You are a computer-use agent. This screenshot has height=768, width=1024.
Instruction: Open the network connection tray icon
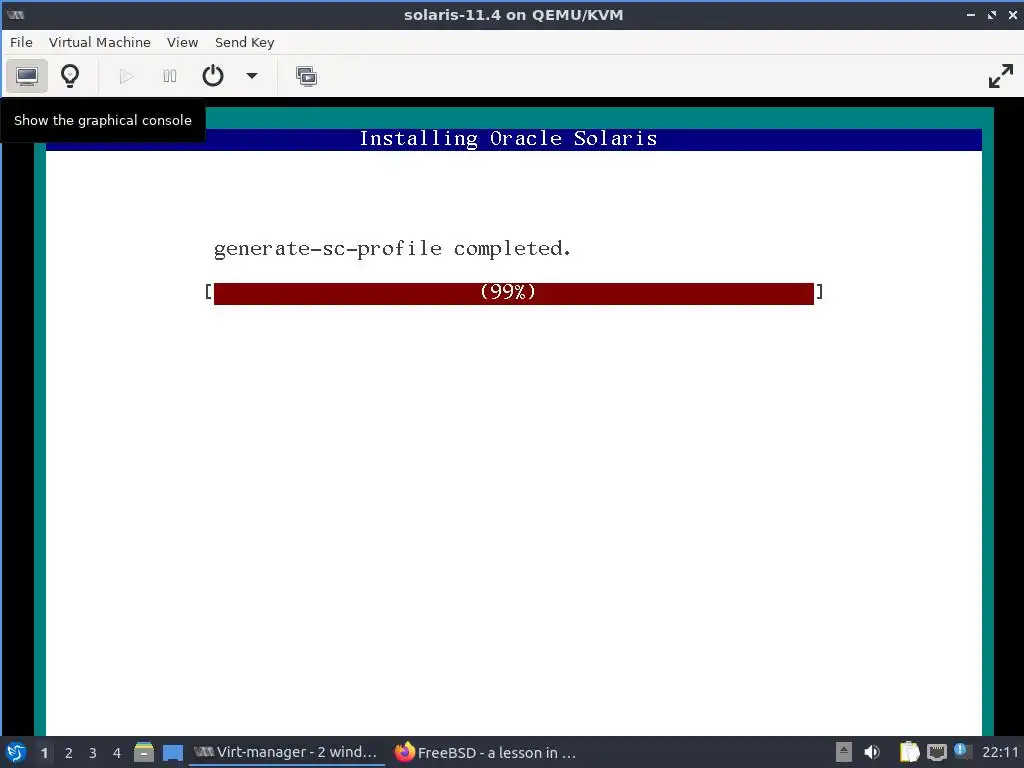coord(936,752)
